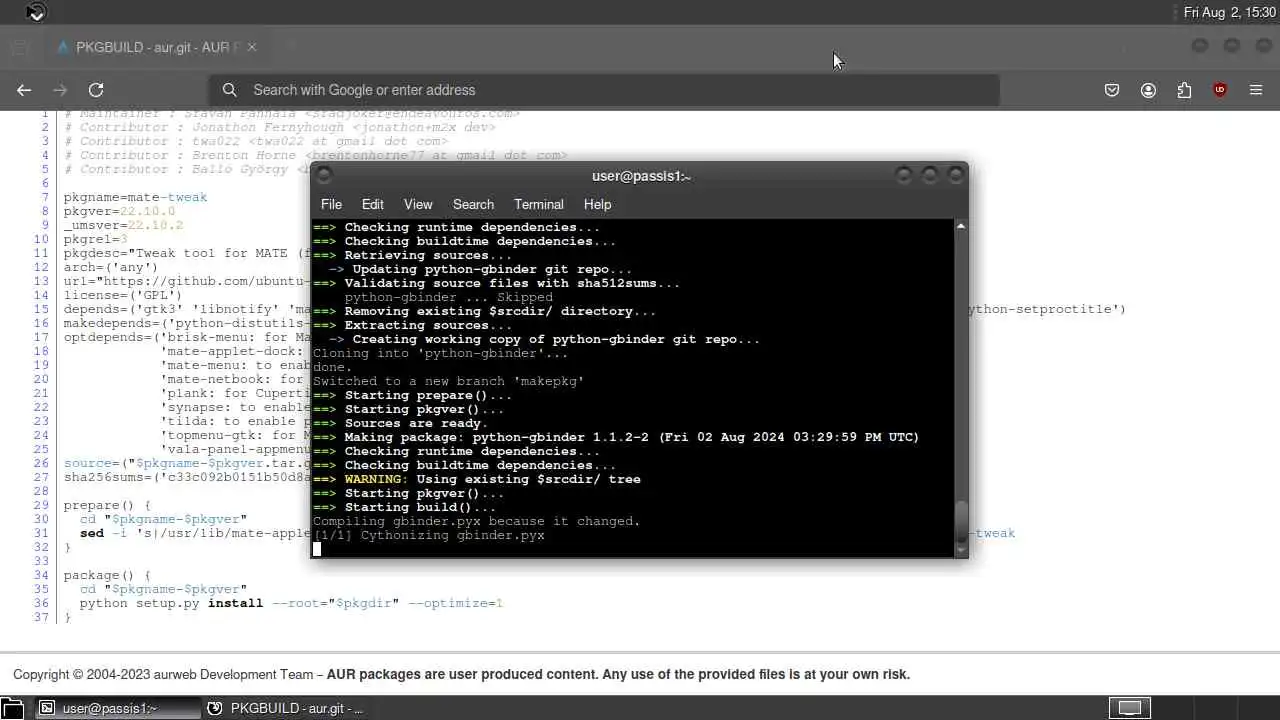Click the magnifier icon in the address bar
The height and width of the screenshot is (720, 1280).
(x=230, y=90)
